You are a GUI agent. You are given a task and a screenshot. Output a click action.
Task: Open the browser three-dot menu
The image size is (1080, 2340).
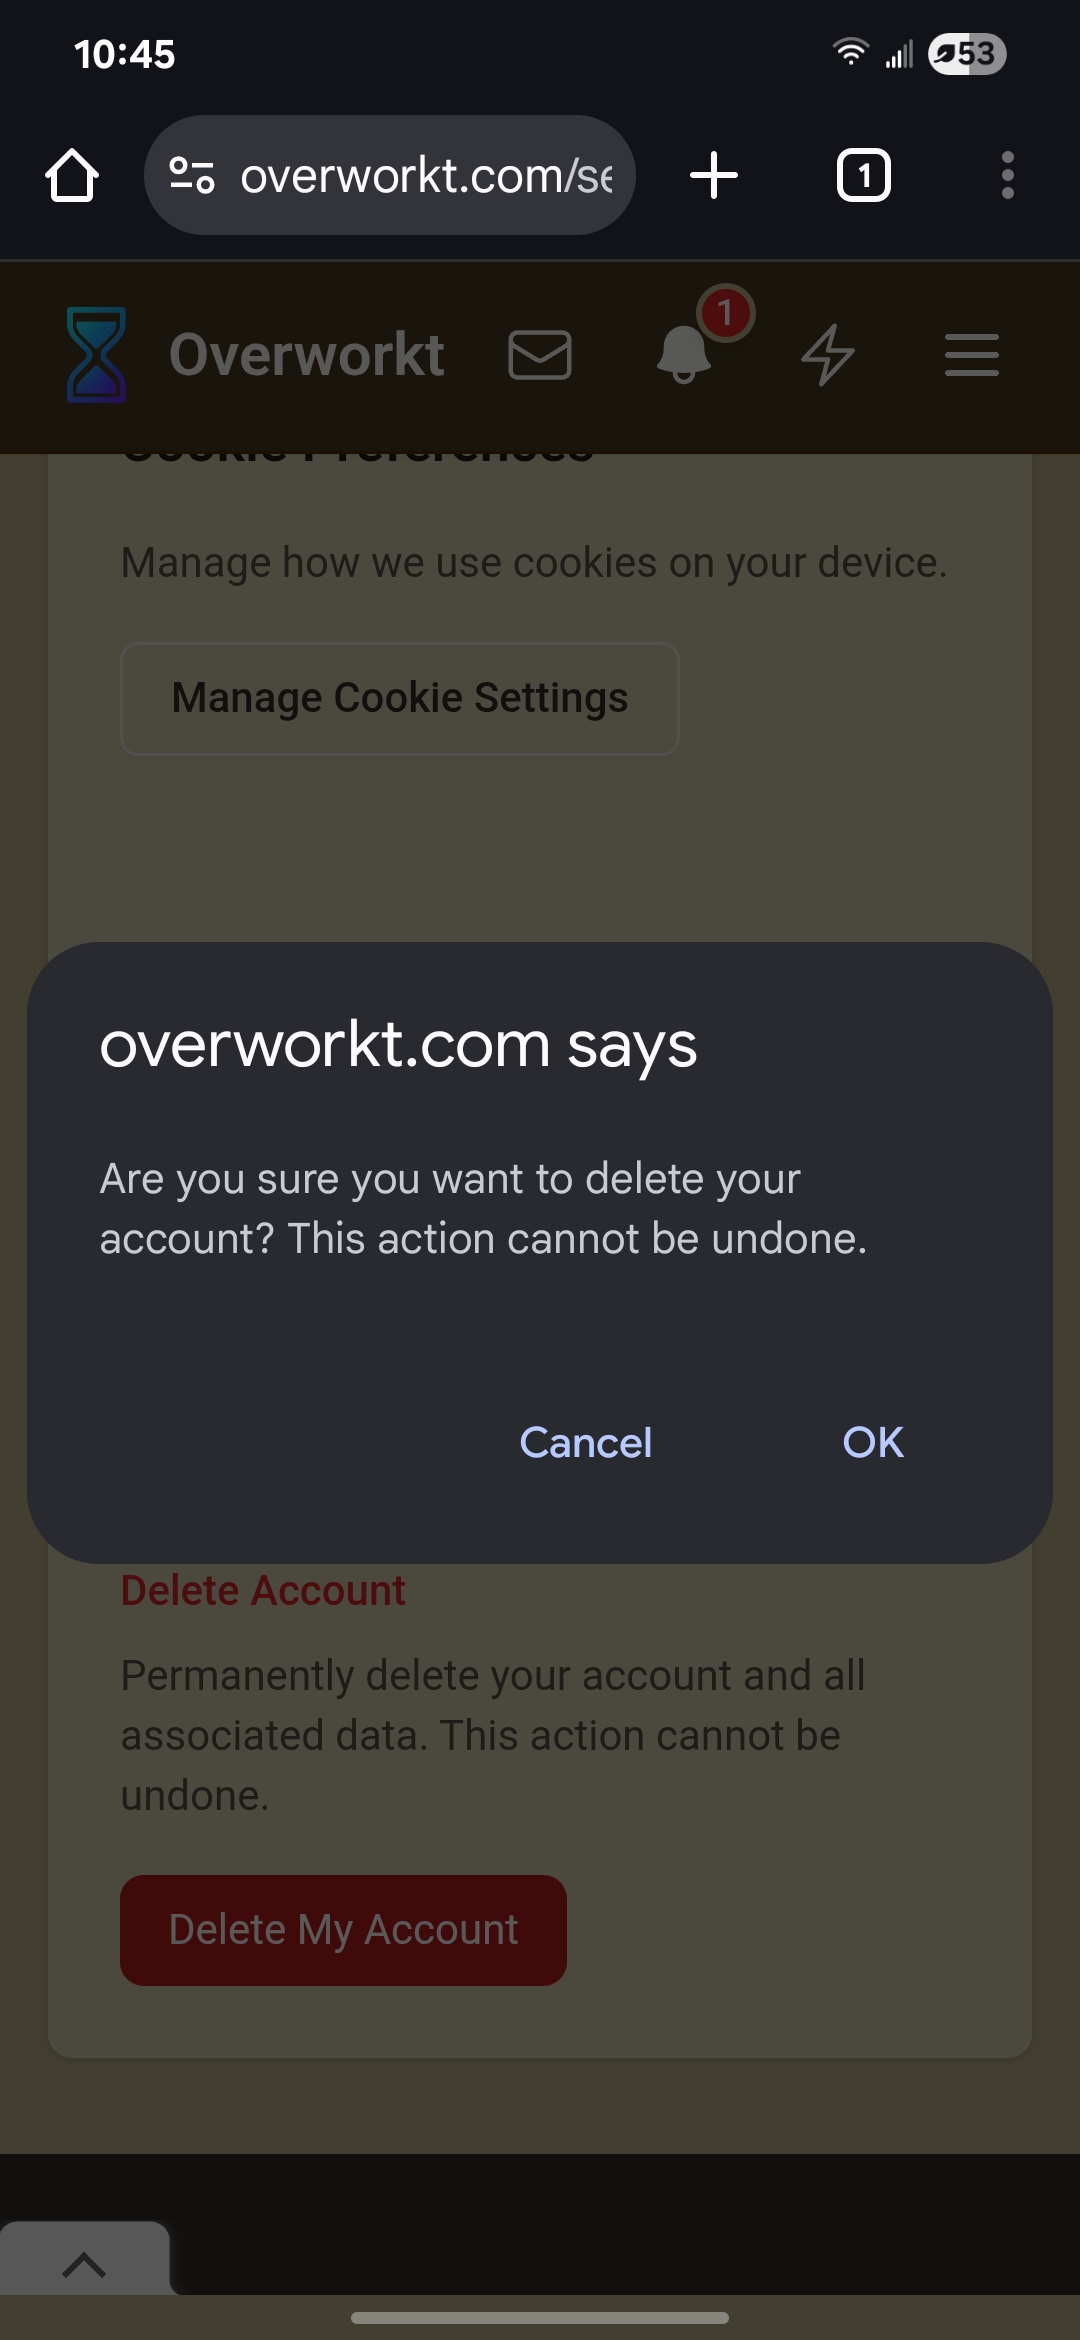1007,176
